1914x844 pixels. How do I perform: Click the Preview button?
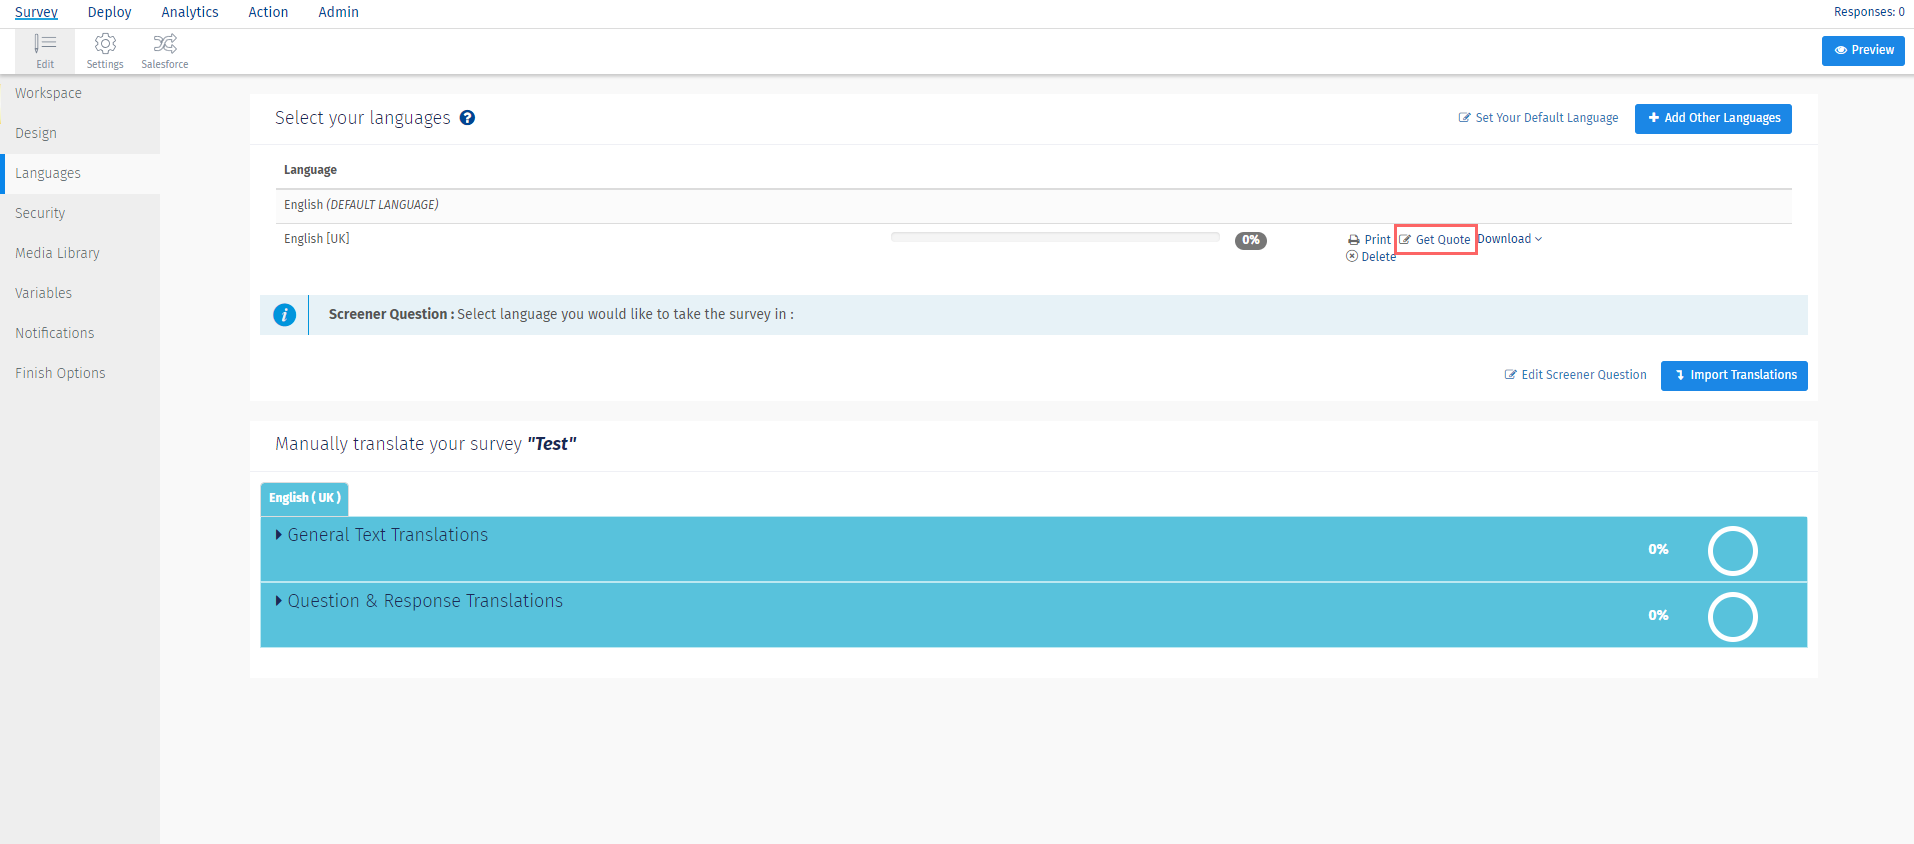(x=1863, y=50)
